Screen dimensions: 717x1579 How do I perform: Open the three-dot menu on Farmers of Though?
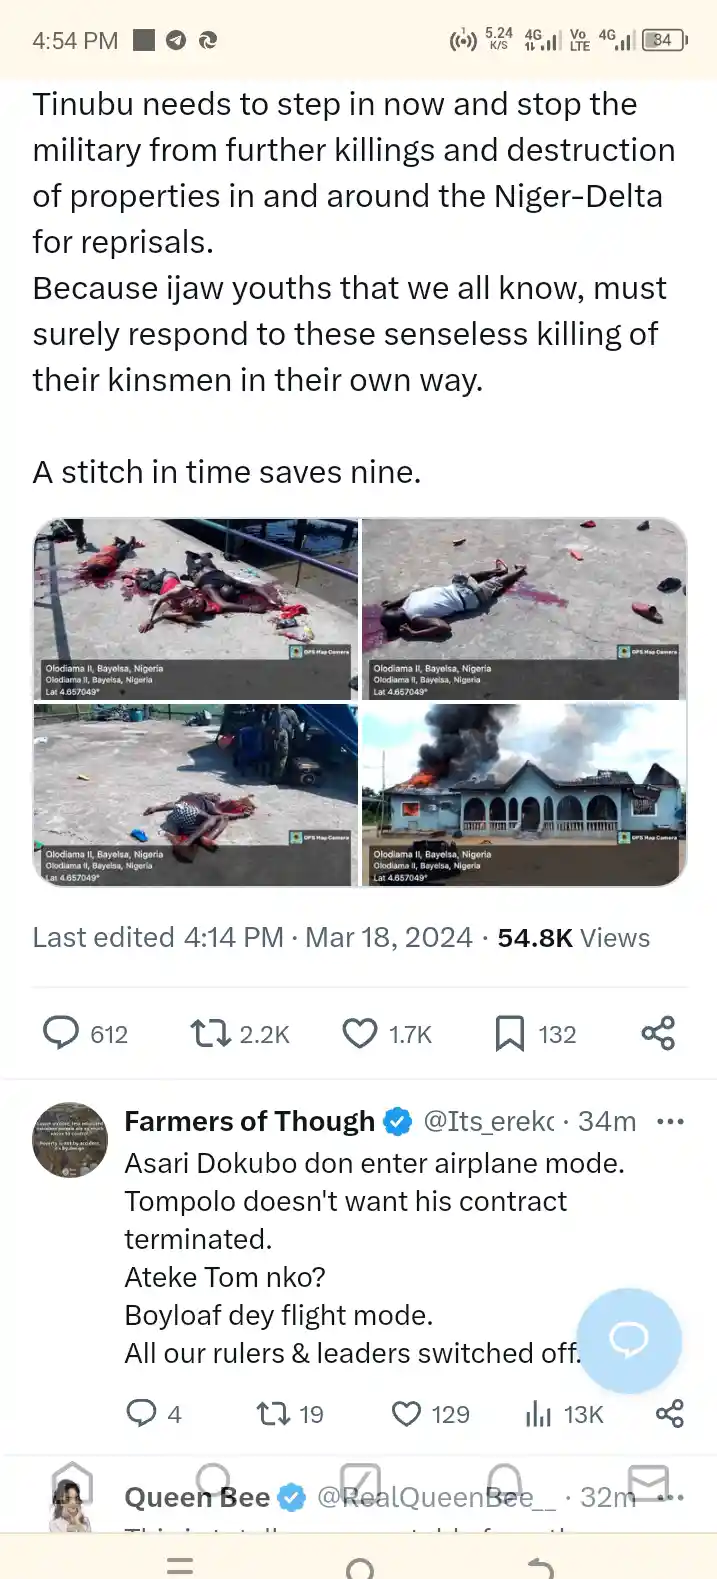(670, 1121)
